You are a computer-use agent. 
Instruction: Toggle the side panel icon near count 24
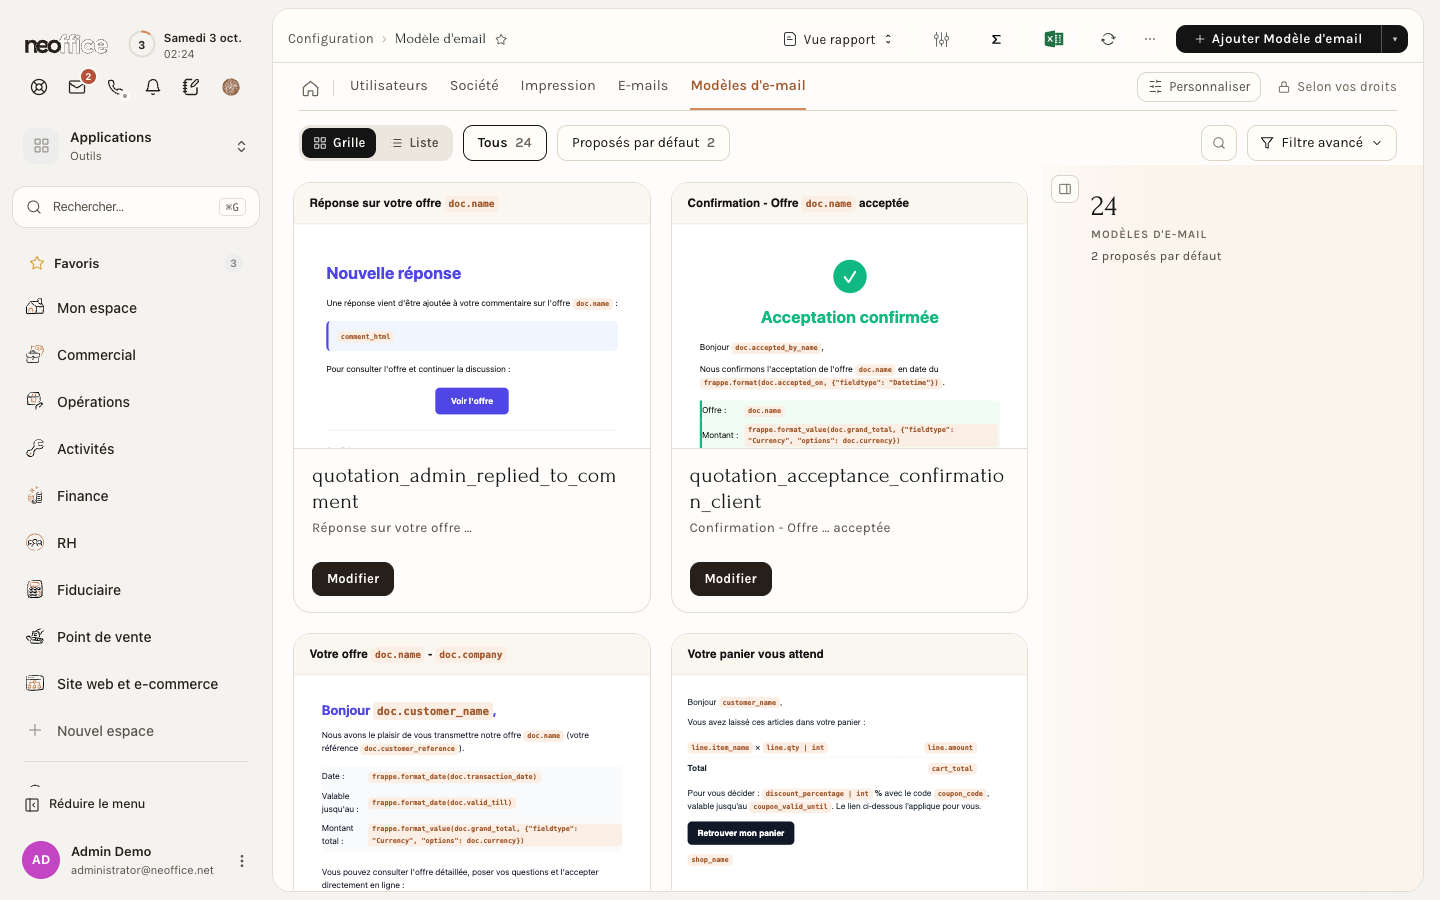click(1065, 188)
